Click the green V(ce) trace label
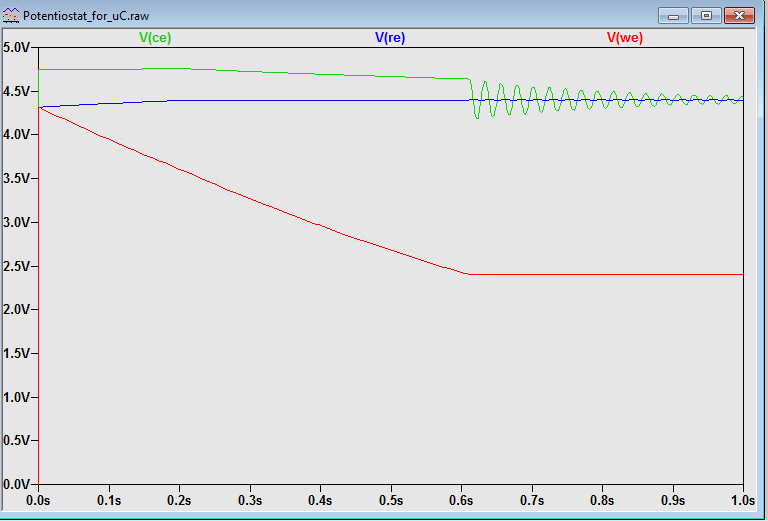 click(x=155, y=38)
